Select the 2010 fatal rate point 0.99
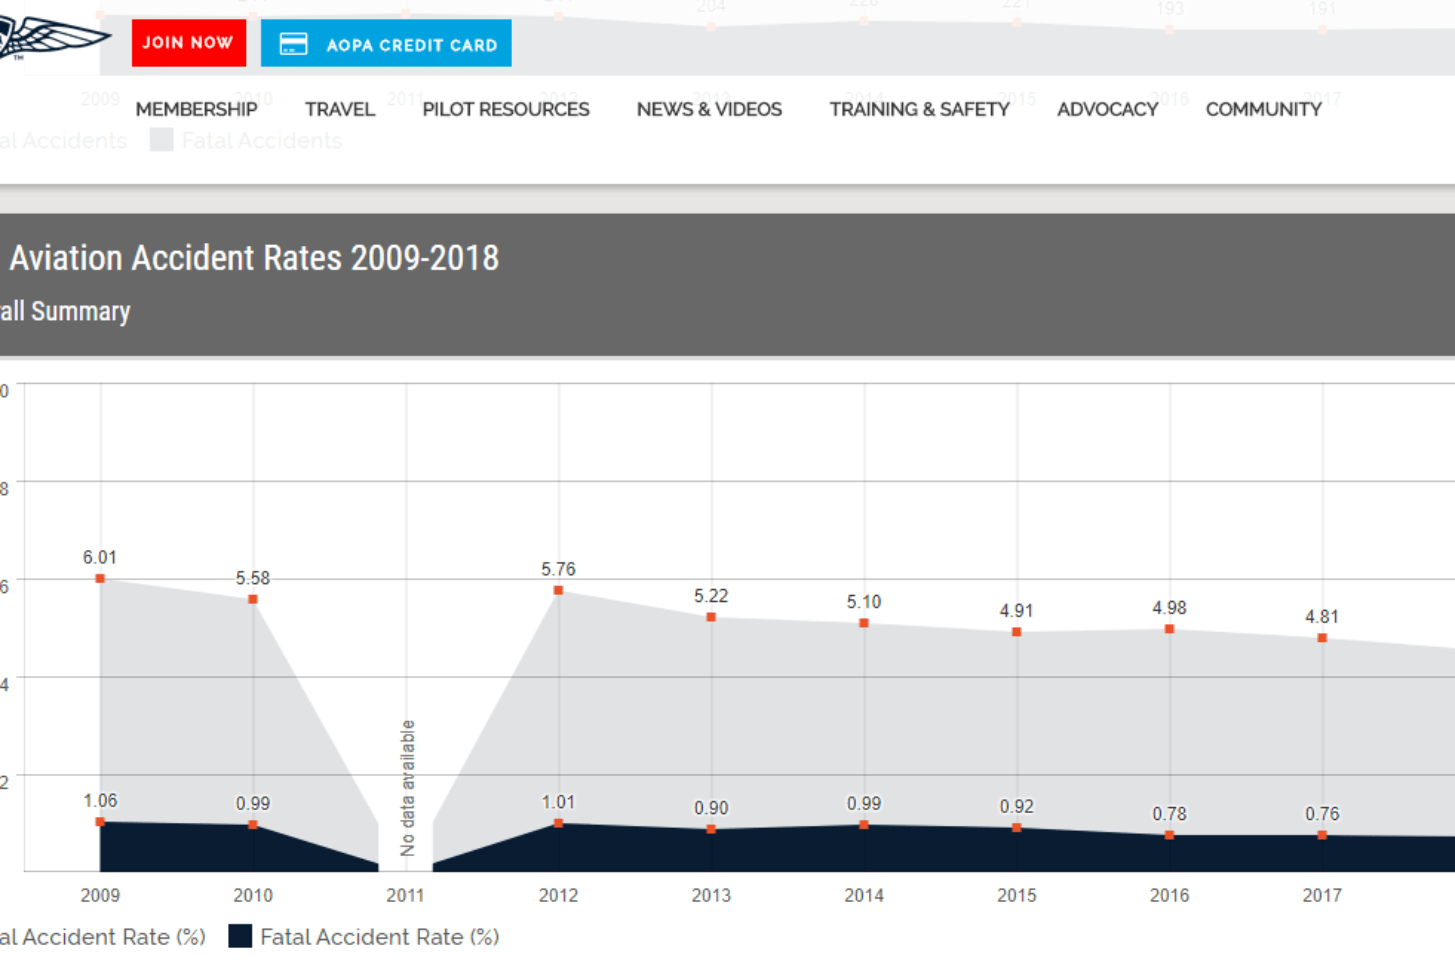This screenshot has height=970, width=1455. pyautogui.click(x=253, y=825)
